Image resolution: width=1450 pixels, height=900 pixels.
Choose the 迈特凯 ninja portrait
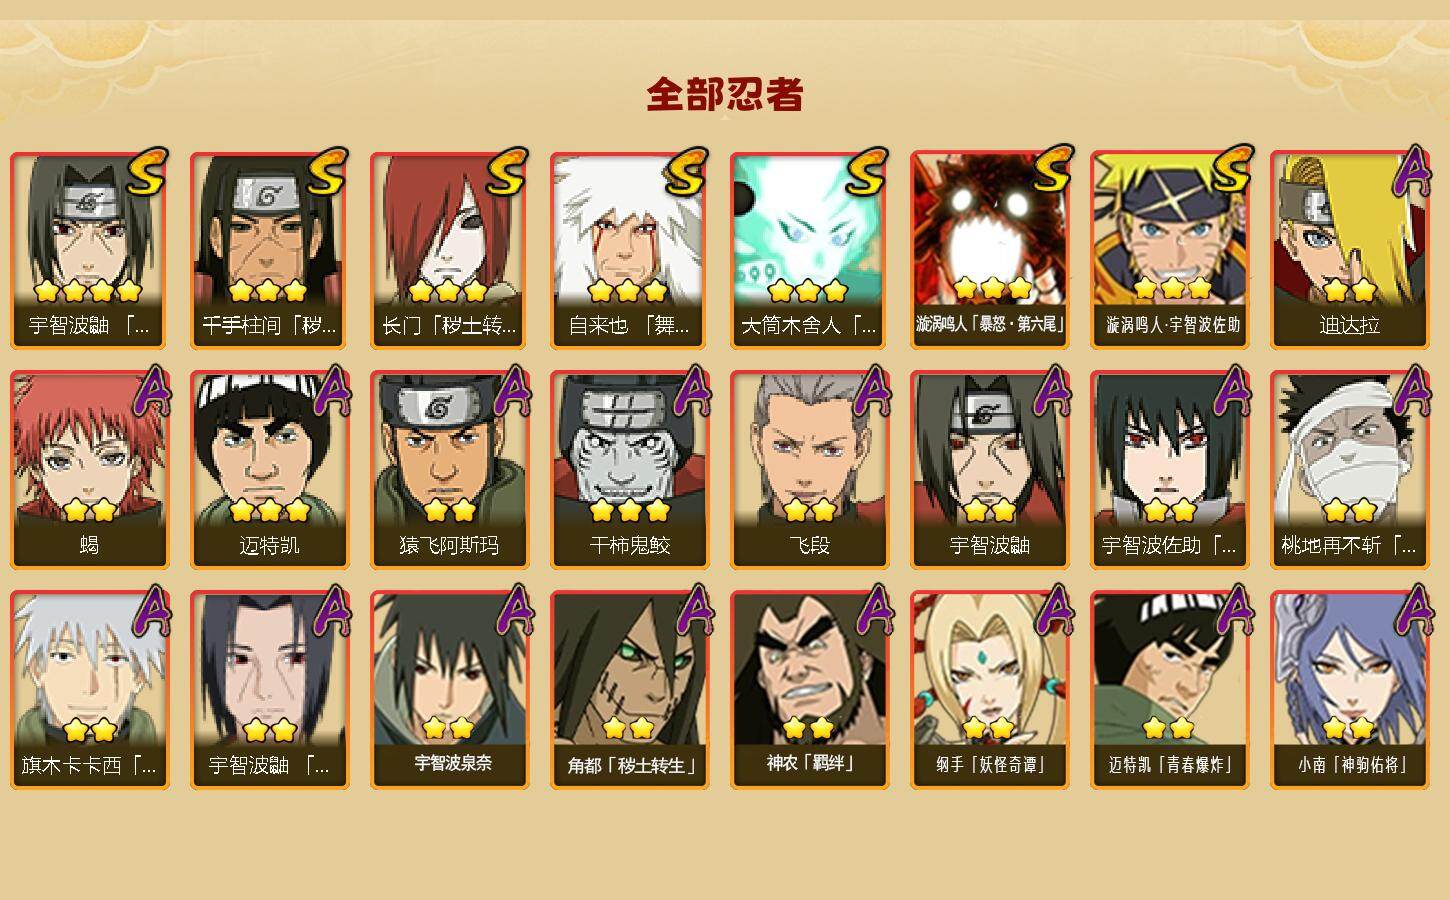(x=269, y=470)
